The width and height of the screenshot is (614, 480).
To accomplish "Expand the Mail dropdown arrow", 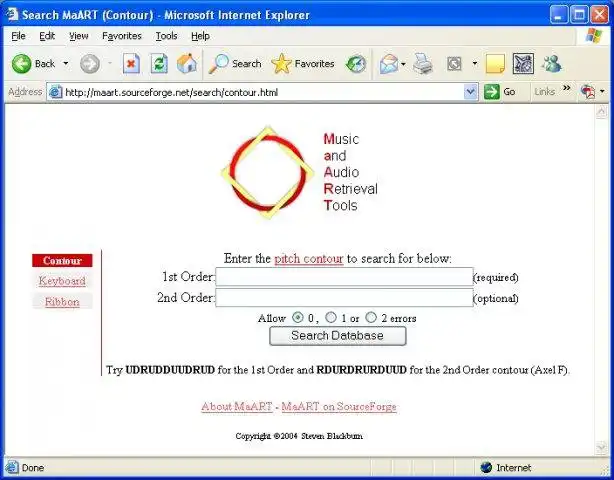I will (403, 64).
